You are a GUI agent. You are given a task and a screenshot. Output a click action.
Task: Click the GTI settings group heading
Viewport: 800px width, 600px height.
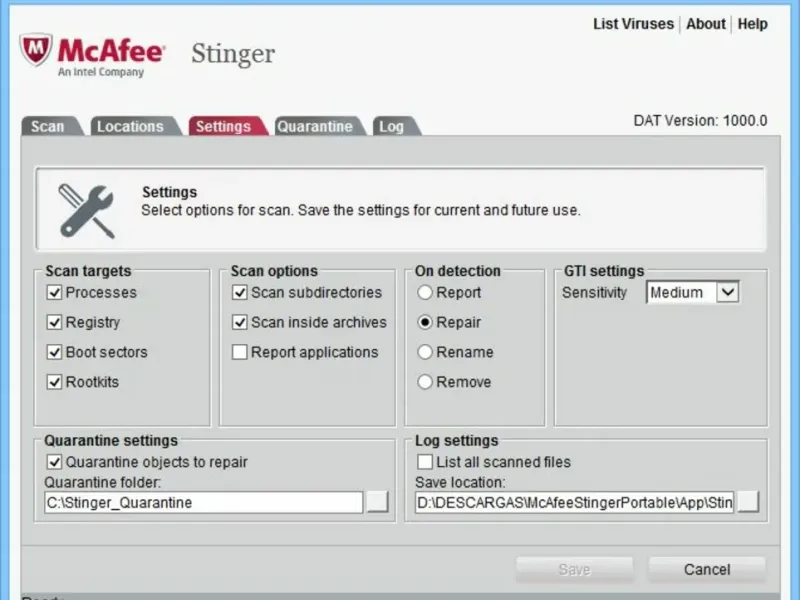click(x=604, y=271)
